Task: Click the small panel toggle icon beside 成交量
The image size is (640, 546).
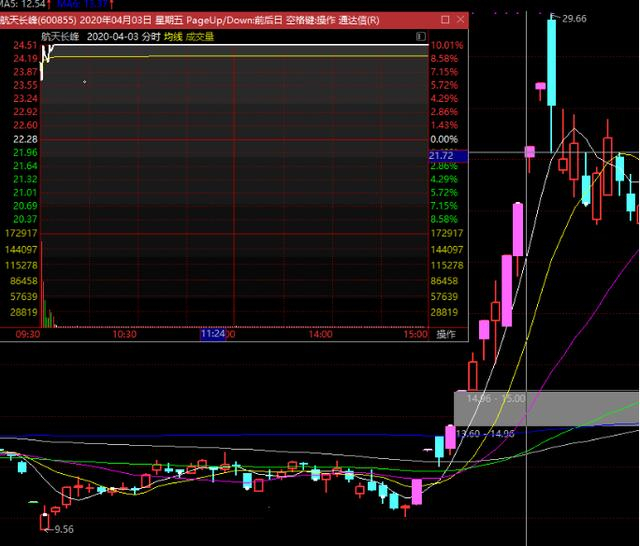Action: (x=421, y=36)
